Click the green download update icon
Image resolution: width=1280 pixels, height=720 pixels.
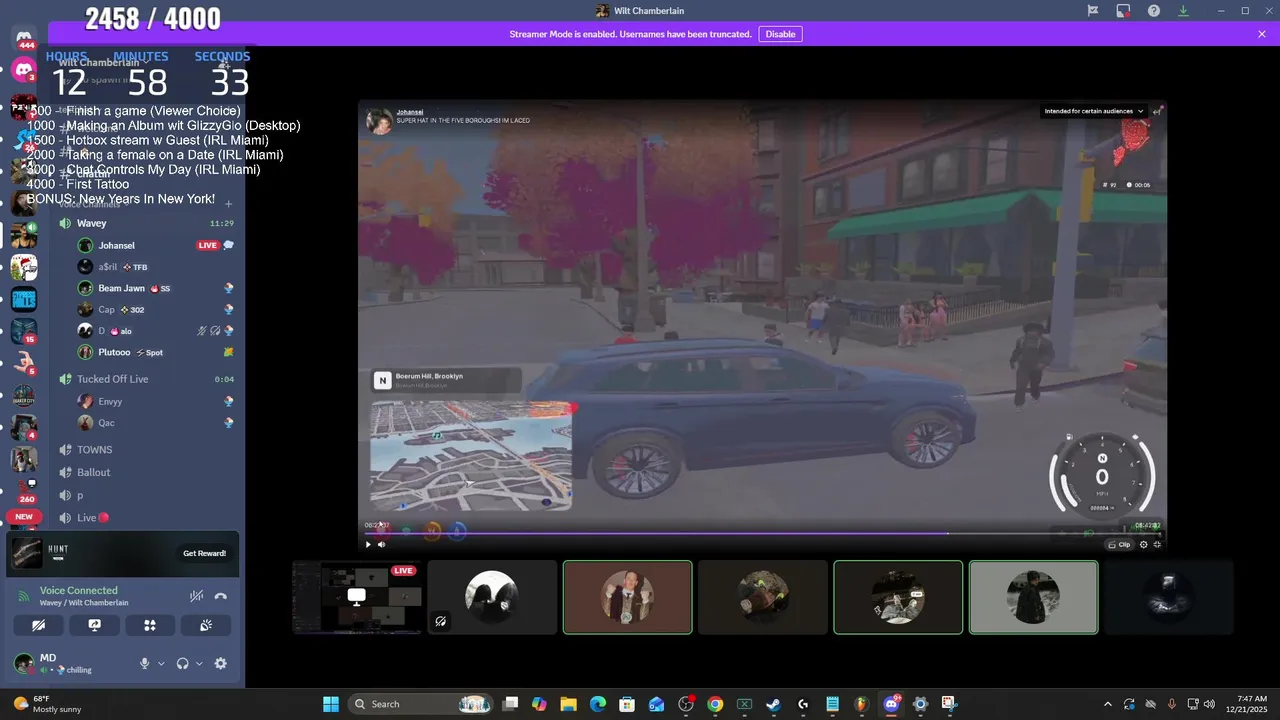1184,11
